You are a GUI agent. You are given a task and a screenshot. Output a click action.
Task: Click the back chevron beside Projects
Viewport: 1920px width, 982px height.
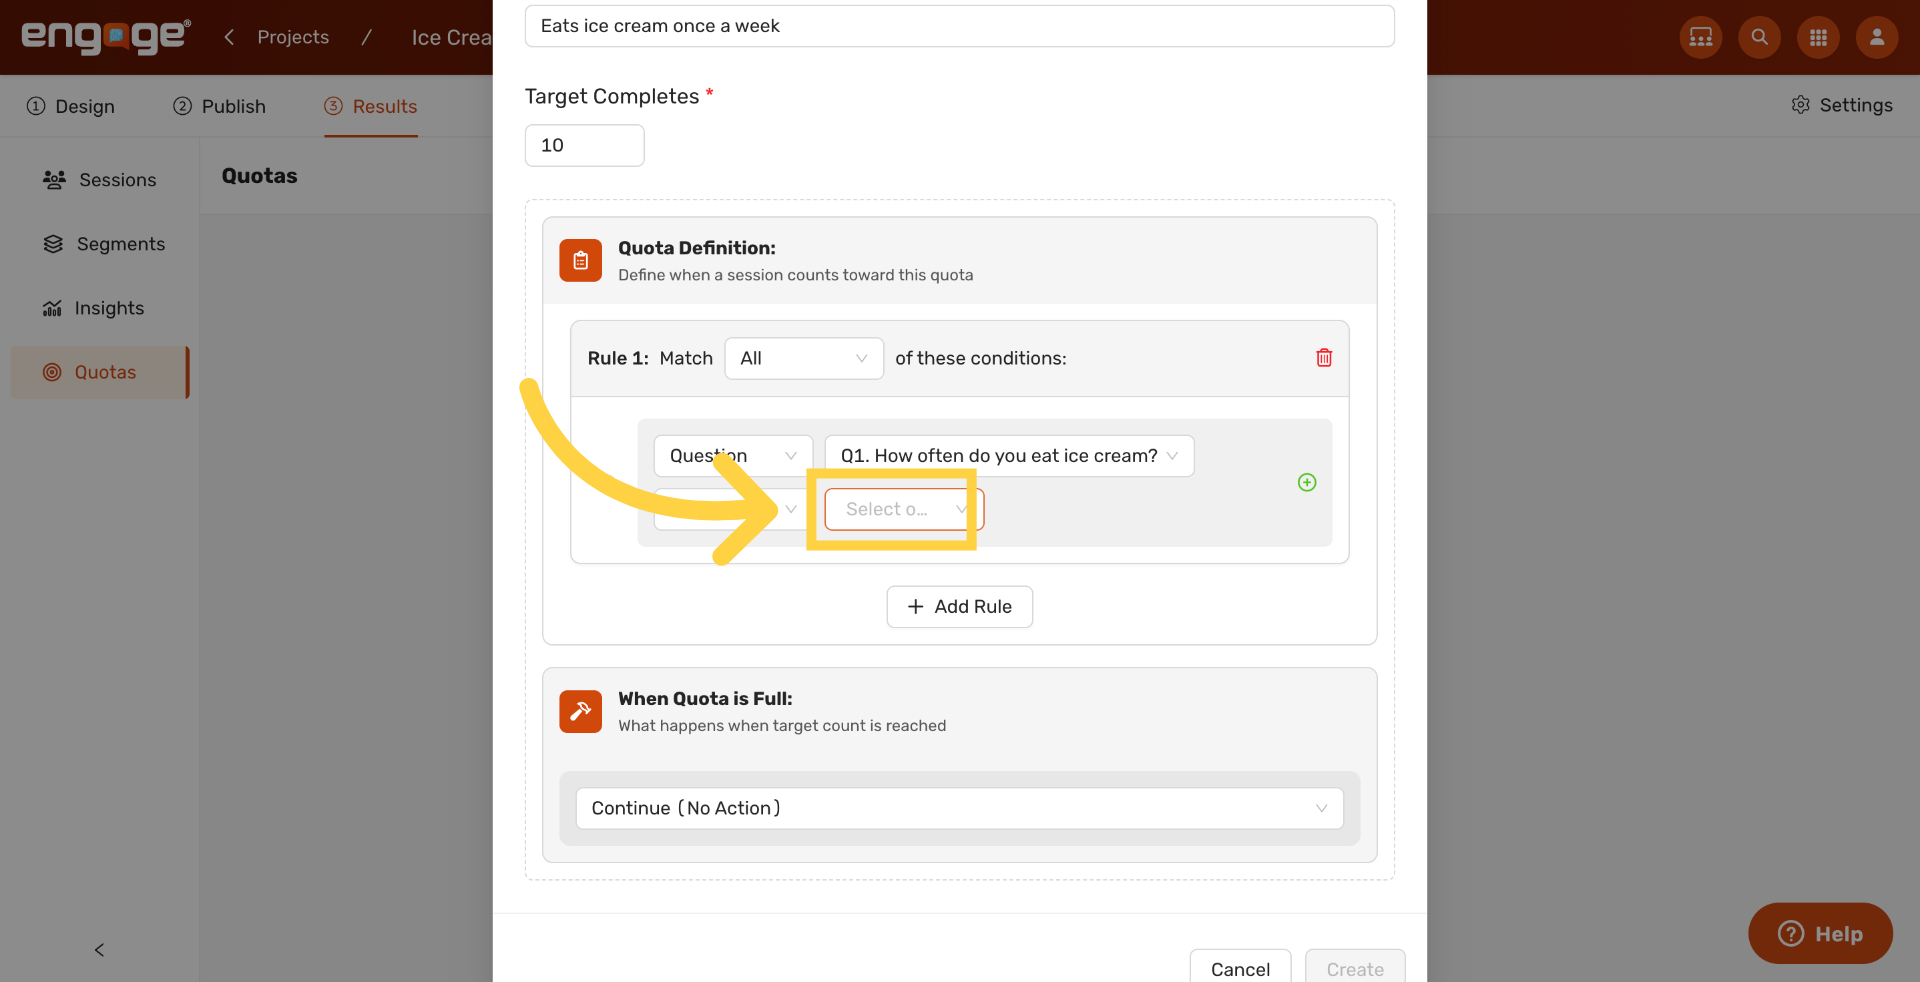229,37
